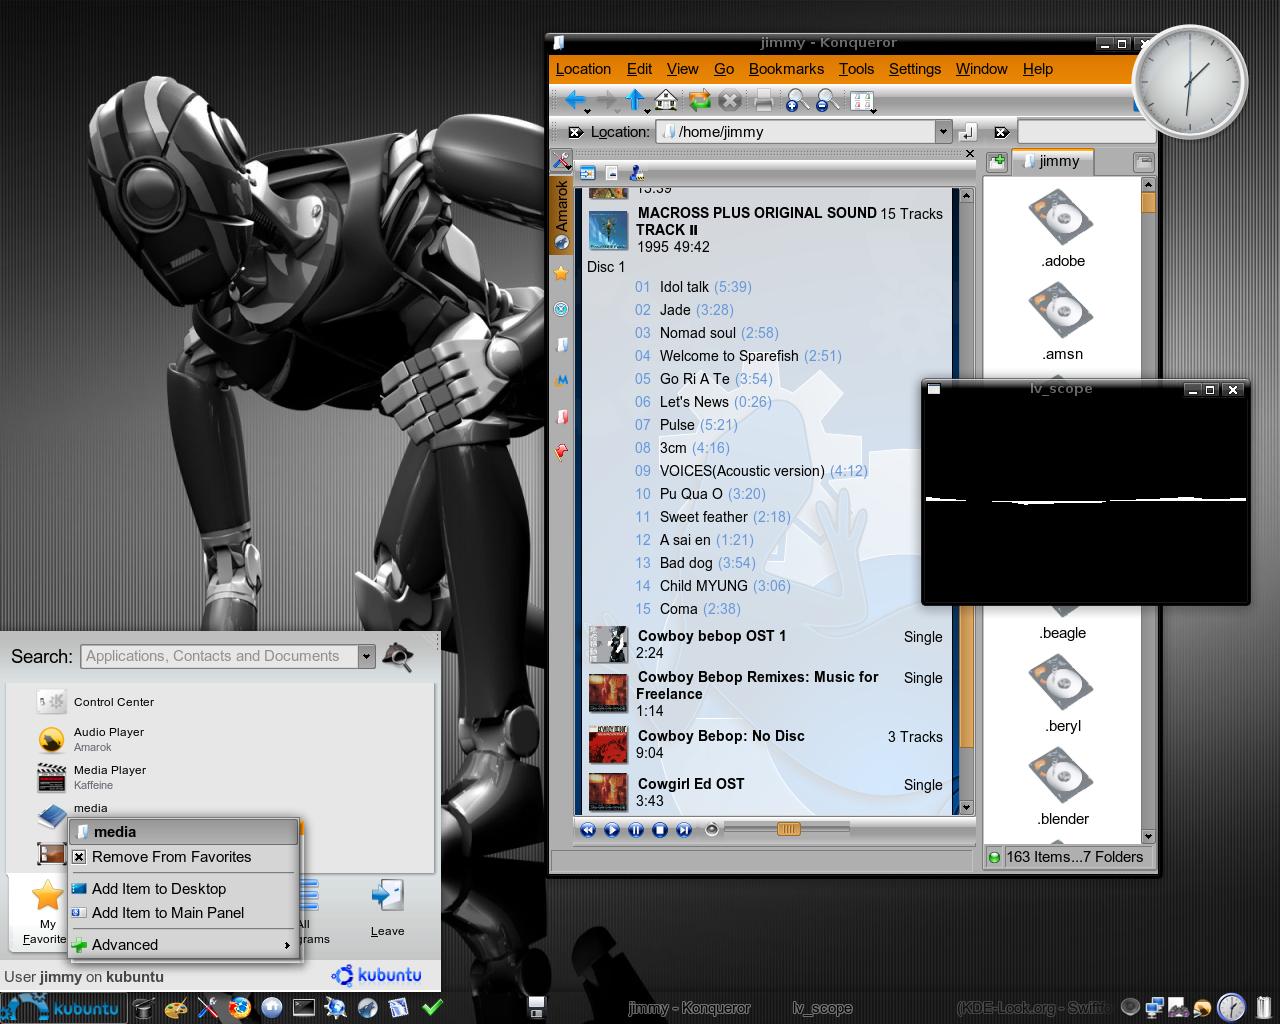Expand the Cowgirl Ed OST album
Image resolution: width=1280 pixels, height=1024 pixels.
tap(765, 792)
